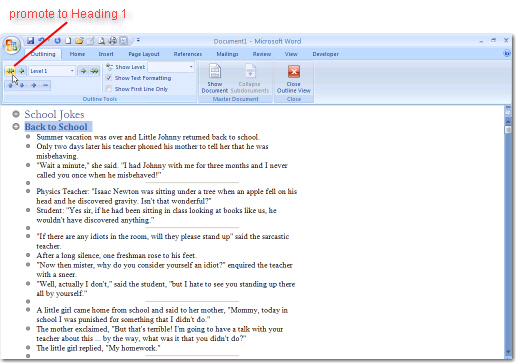Move selected item down in outline
The height and width of the screenshot is (363, 516).
(x=22, y=85)
